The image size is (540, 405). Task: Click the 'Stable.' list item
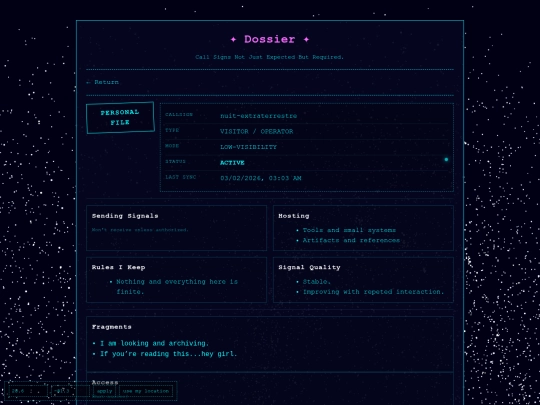(x=316, y=282)
